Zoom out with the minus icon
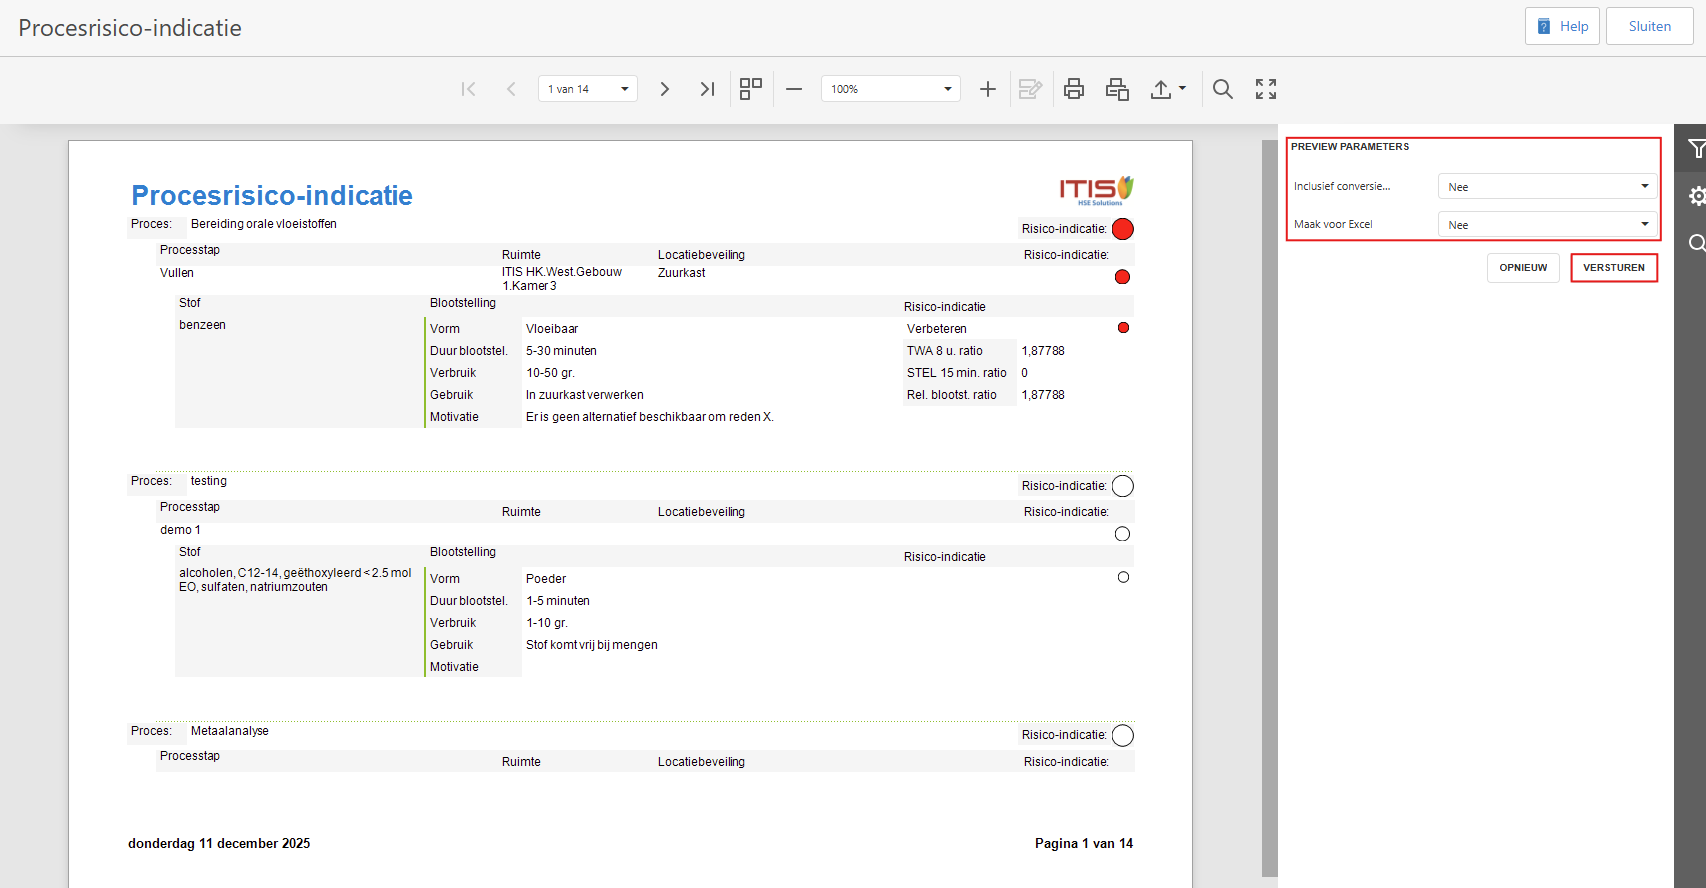The width and height of the screenshot is (1706, 888). 794,89
